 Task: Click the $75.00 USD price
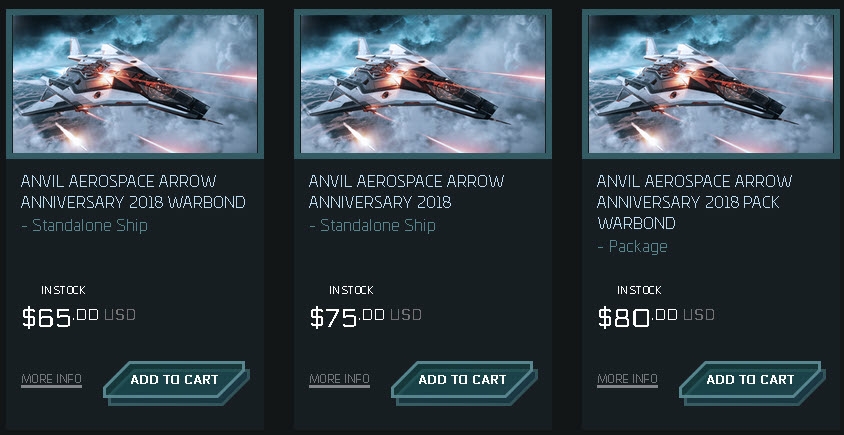[x=366, y=318]
